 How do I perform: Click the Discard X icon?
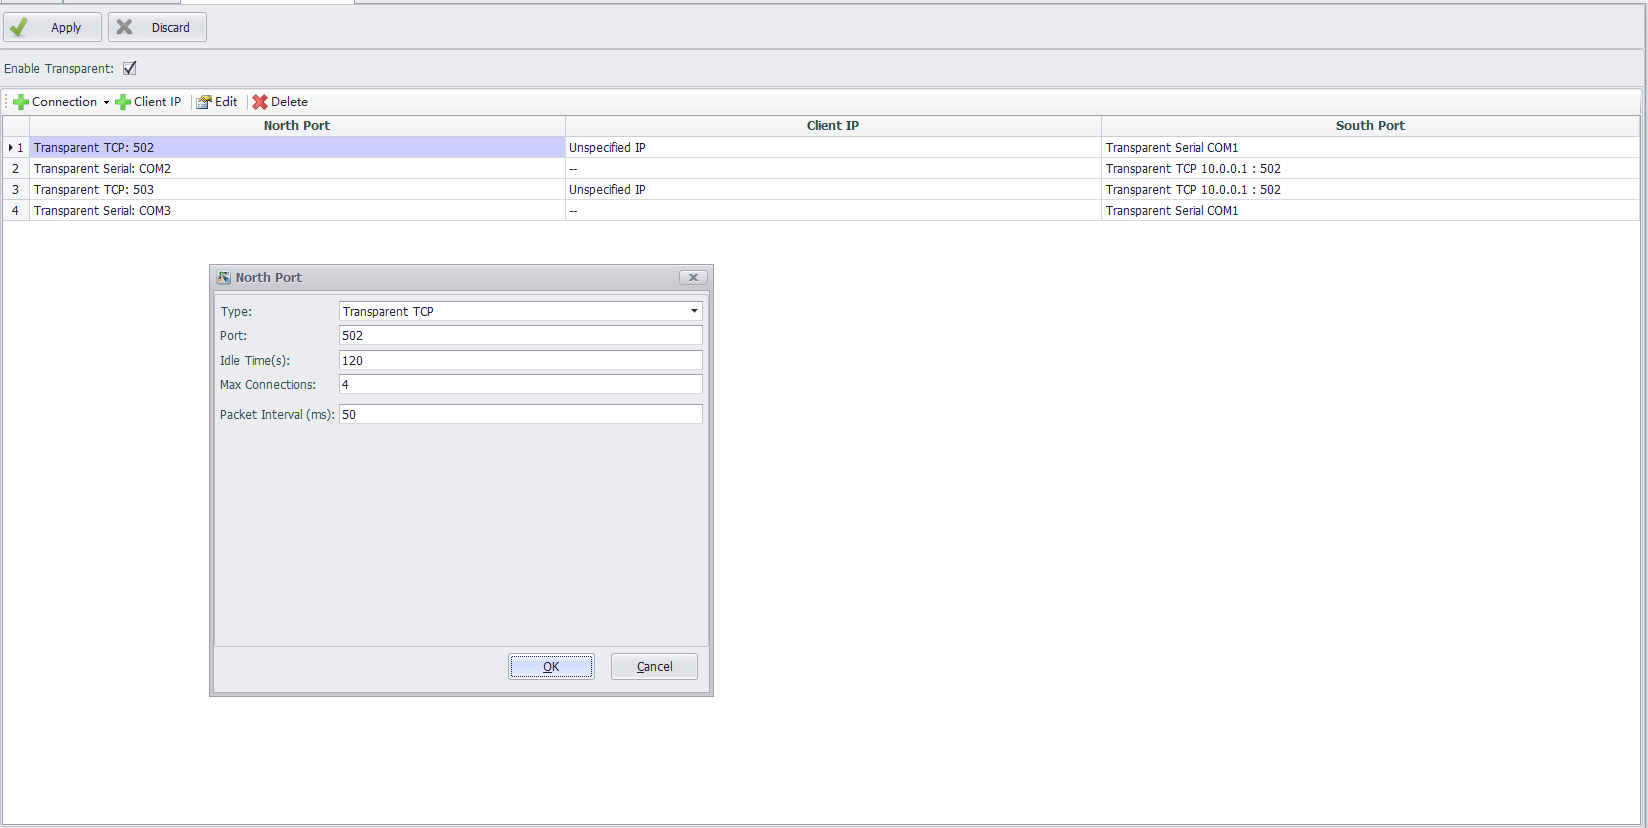[125, 27]
